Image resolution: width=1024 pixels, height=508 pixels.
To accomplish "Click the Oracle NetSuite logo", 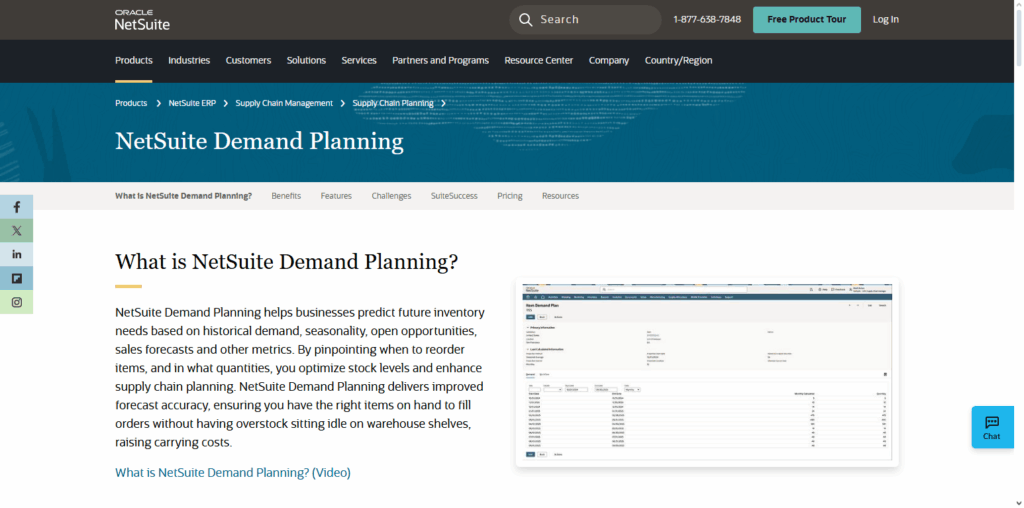I will point(142,20).
